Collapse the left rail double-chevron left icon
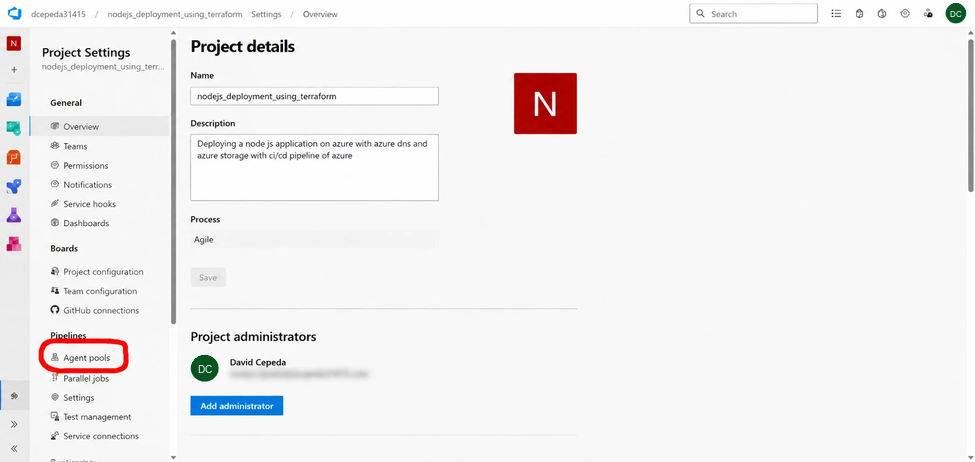This screenshot has width=975, height=462. [x=14, y=448]
